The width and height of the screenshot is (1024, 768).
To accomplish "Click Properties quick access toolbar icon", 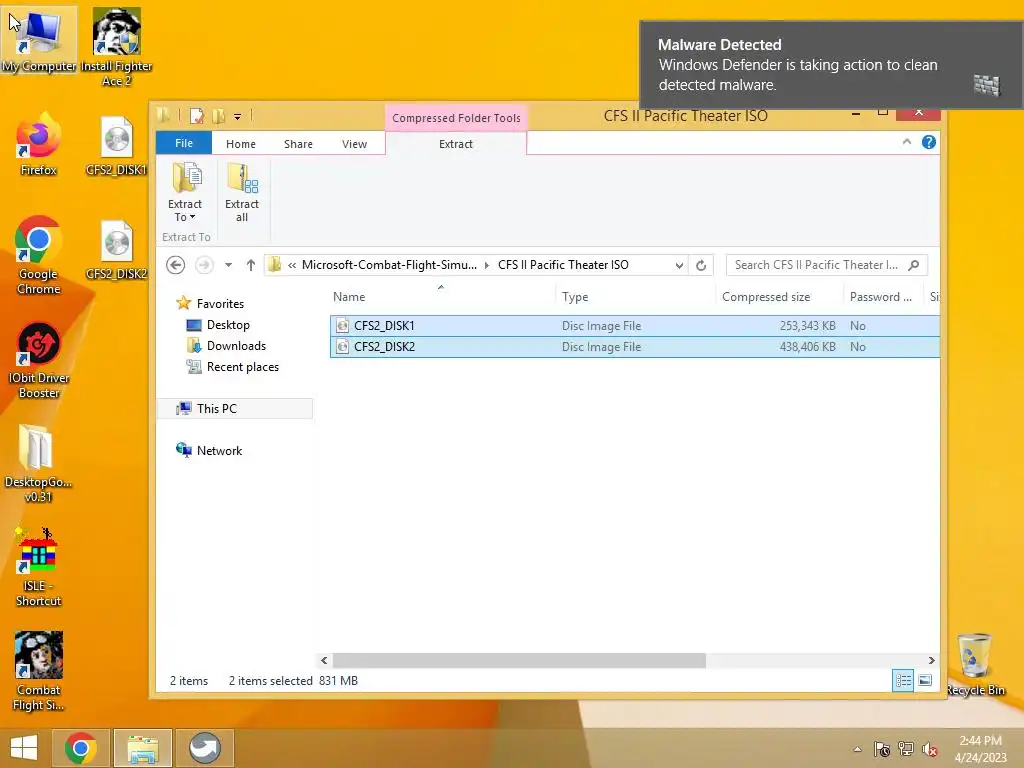I will coord(197,116).
